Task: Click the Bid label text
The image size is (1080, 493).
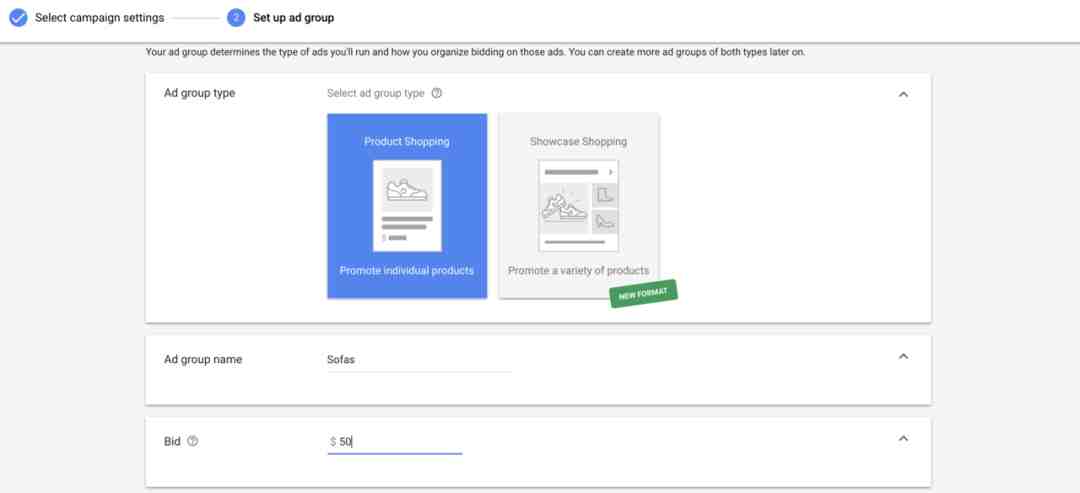Action: pos(172,441)
